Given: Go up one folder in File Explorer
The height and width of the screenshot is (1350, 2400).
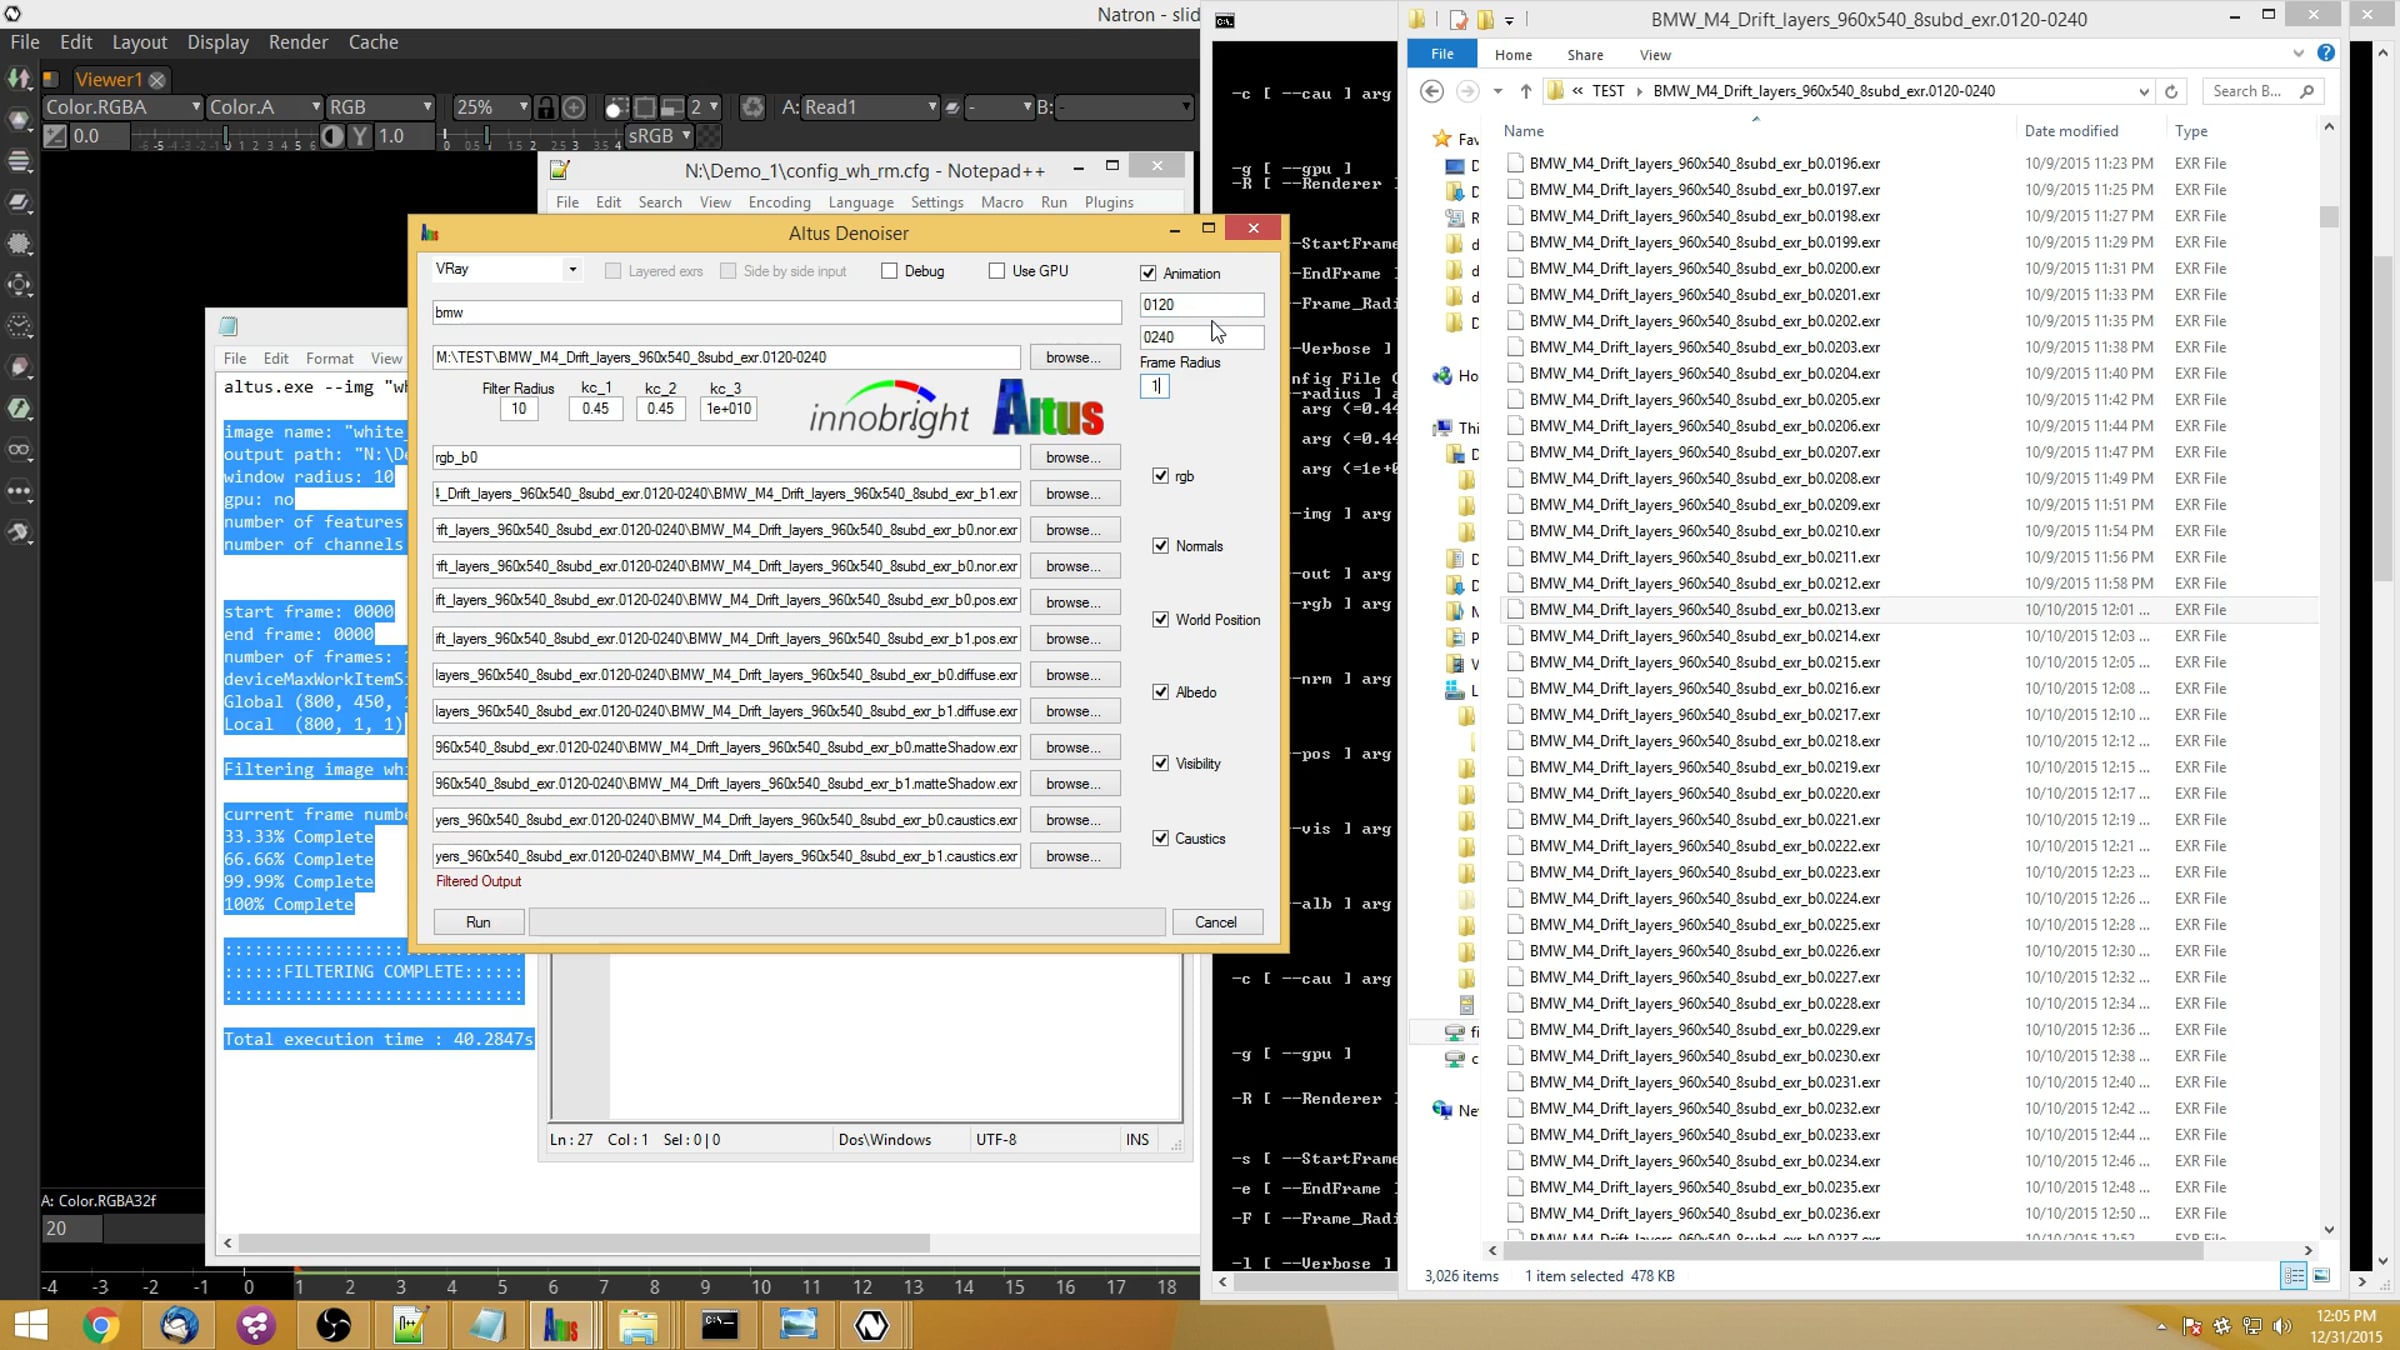Looking at the screenshot, I should pos(1526,91).
